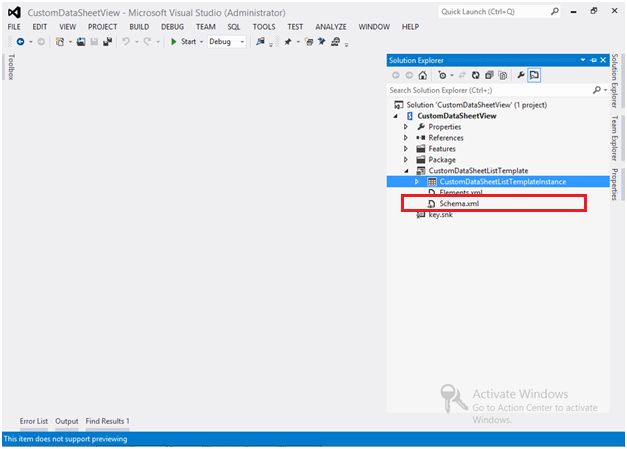Image resolution: width=627 pixels, height=449 pixels.
Task: Open the DEBUG menu
Action: (x=172, y=27)
